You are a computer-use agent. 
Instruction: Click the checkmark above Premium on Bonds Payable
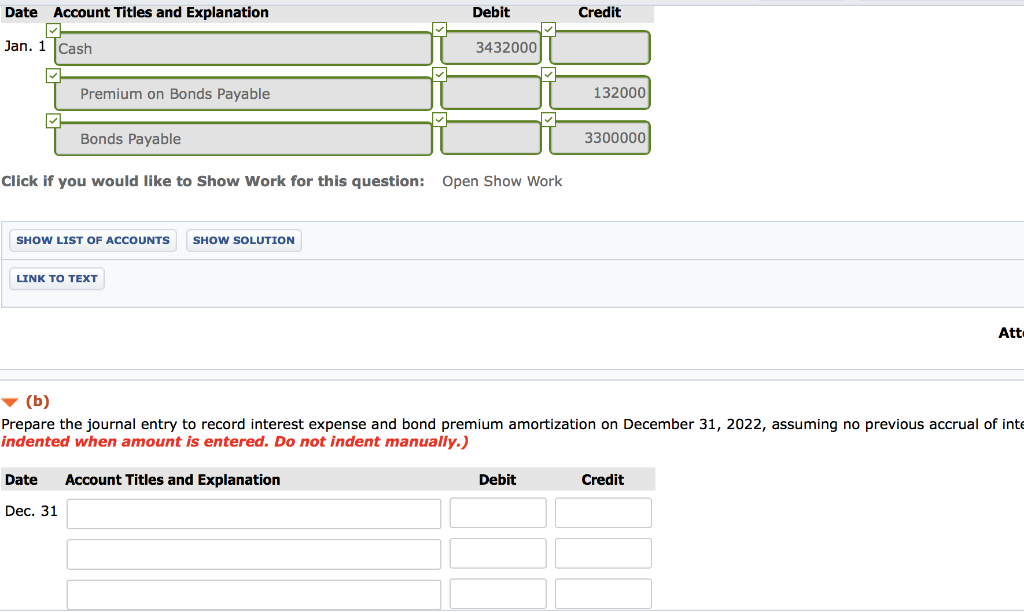53,75
